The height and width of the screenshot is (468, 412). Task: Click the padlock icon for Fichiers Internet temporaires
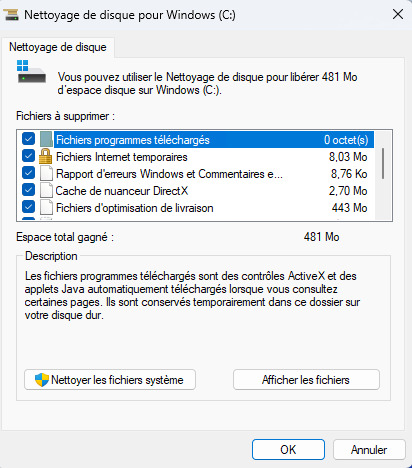45,156
